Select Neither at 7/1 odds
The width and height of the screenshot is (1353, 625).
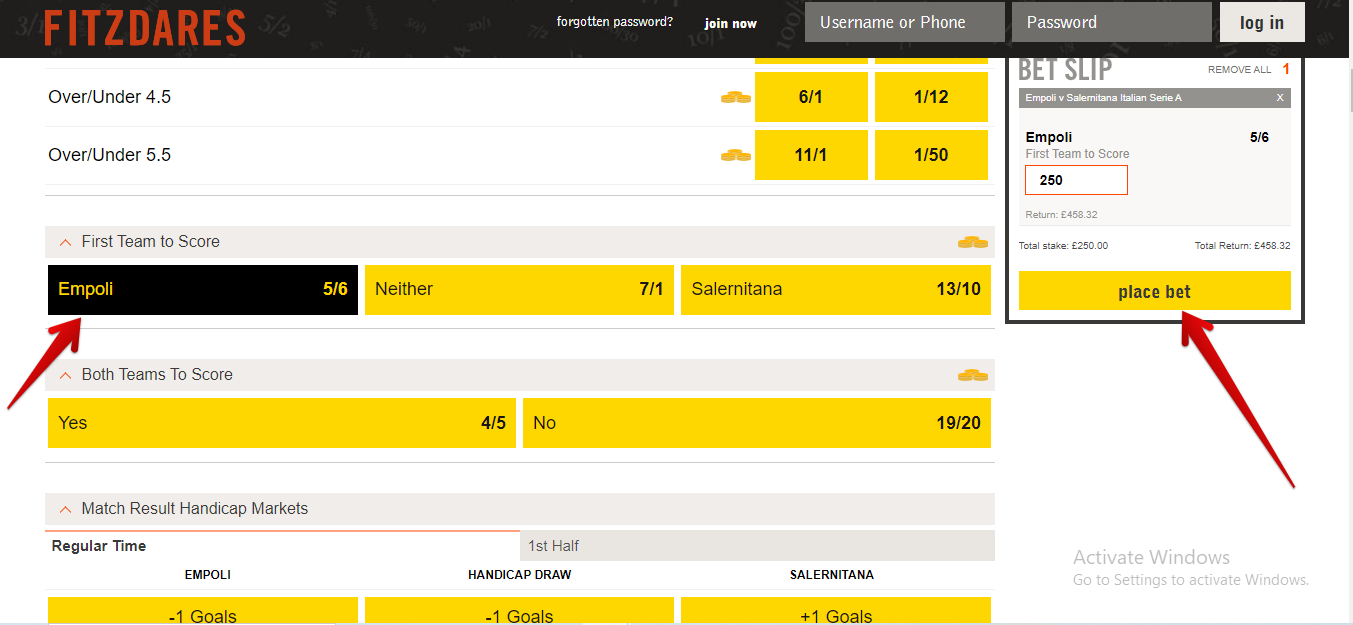click(x=519, y=290)
